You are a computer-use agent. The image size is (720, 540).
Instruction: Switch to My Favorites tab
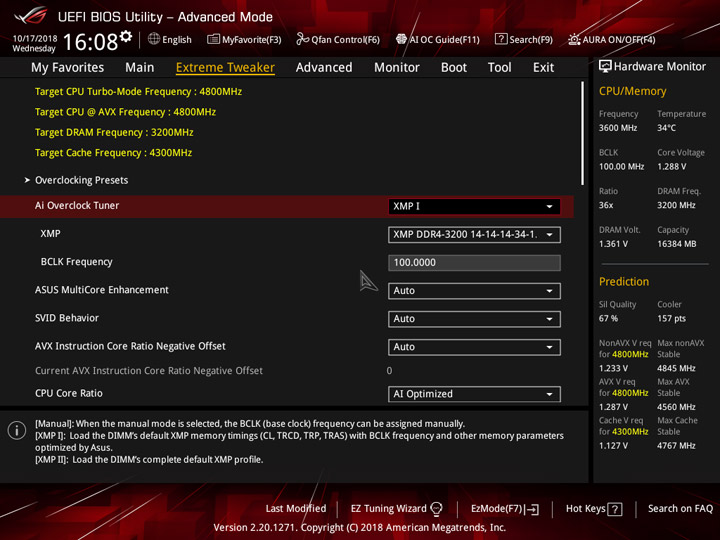tap(68, 68)
